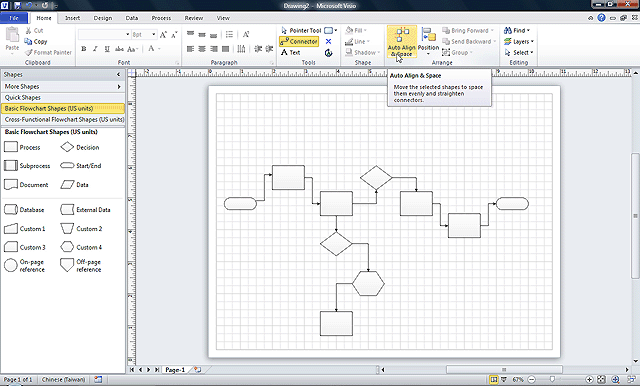Toggle Underline formatting
This screenshot has width=640, height=386.
point(107,49)
